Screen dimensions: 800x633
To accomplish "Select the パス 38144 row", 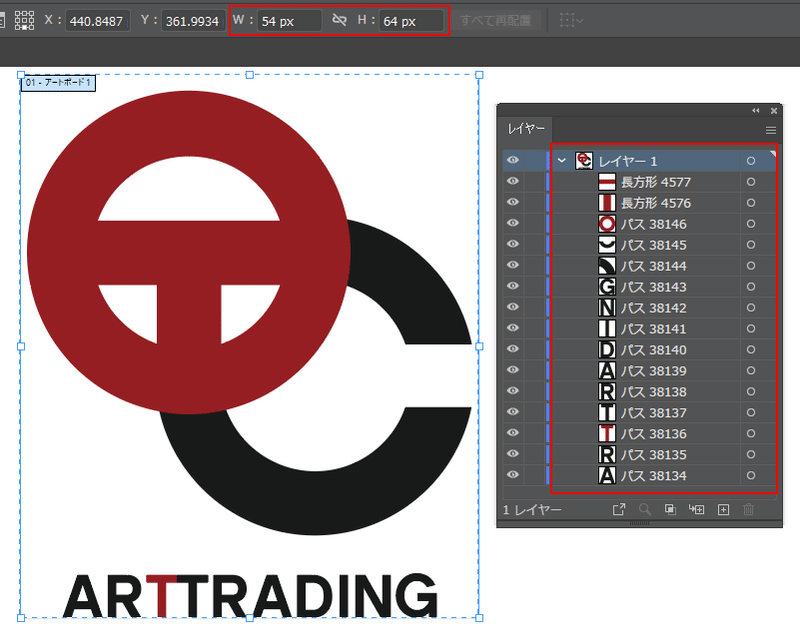I will coord(639,265).
